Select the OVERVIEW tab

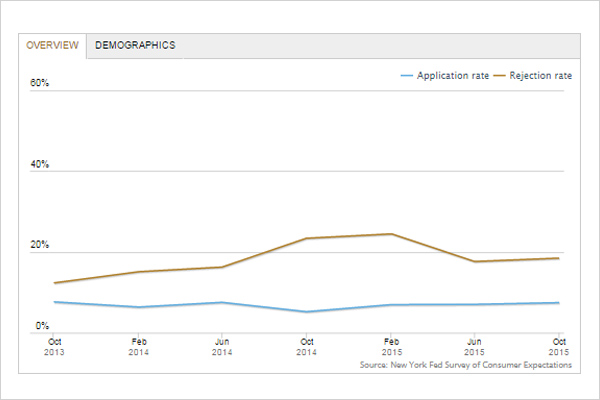coord(53,46)
